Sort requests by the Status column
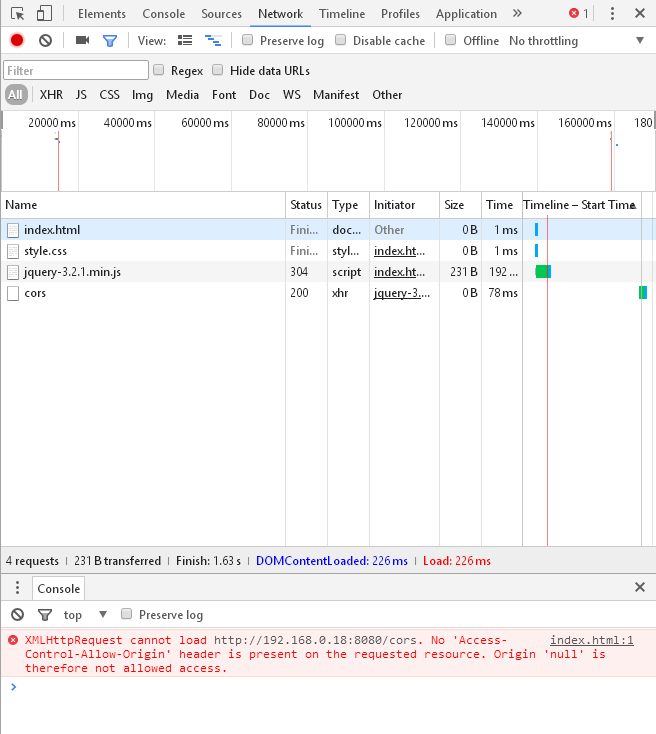Image resolution: width=656 pixels, height=734 pixels. click(x=306, y=205)
